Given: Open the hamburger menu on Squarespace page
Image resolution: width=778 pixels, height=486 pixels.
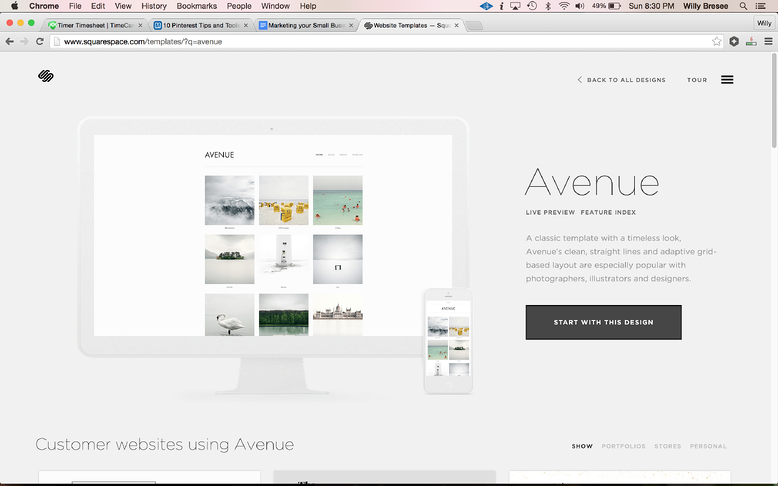Looking at the screenshot, I should 727,79.
